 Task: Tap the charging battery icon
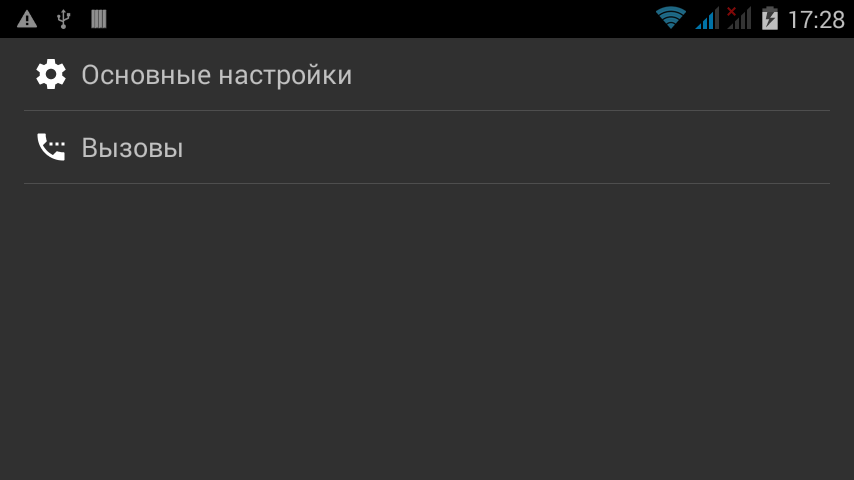coord(770,19)
